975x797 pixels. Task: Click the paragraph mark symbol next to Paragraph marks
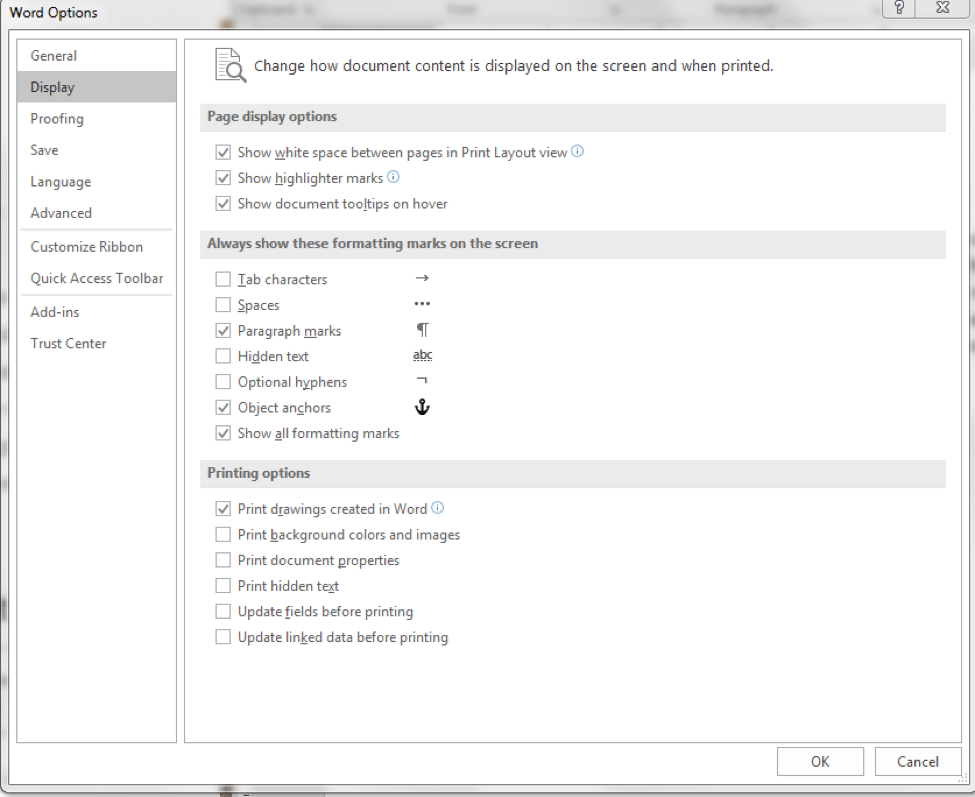pyautogui.click(x=422, y=329)
